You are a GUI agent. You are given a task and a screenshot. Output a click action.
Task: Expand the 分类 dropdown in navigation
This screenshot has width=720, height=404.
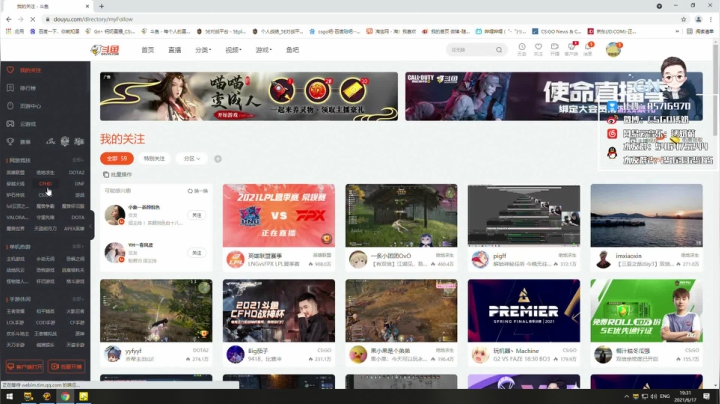(203, 50)
